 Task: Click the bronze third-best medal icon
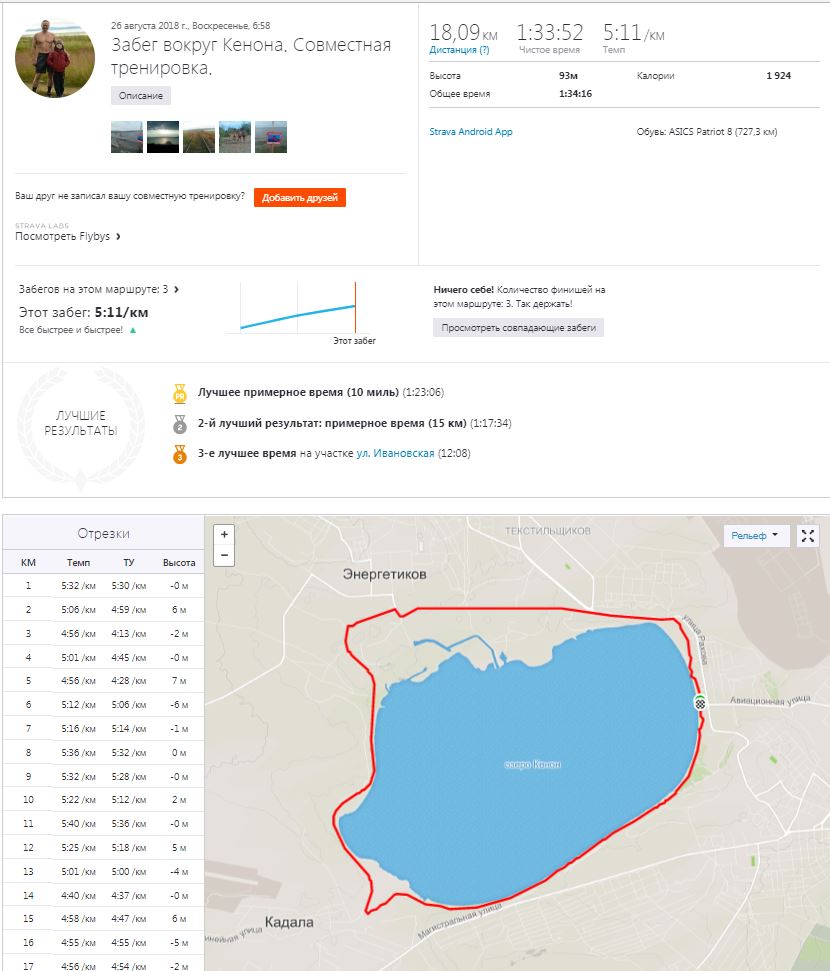point(180,454)
